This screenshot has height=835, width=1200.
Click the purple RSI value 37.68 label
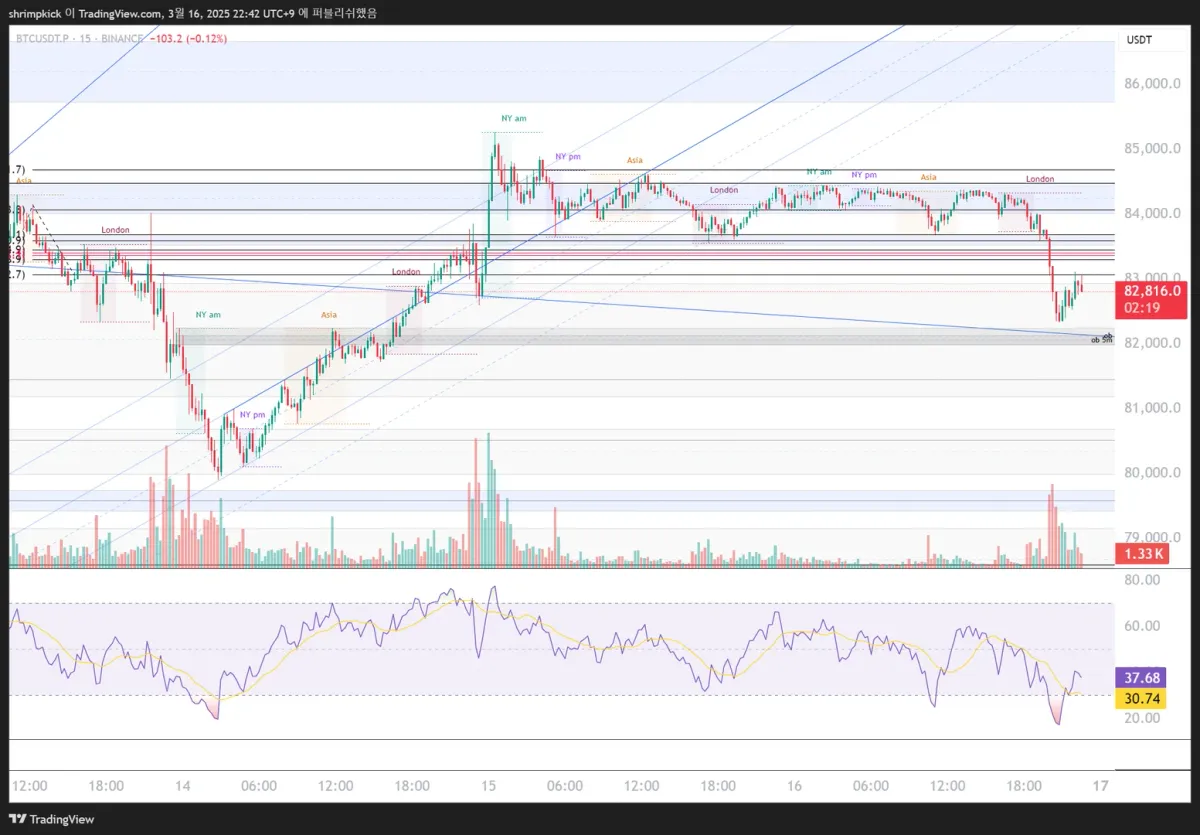coord(1140,678)
